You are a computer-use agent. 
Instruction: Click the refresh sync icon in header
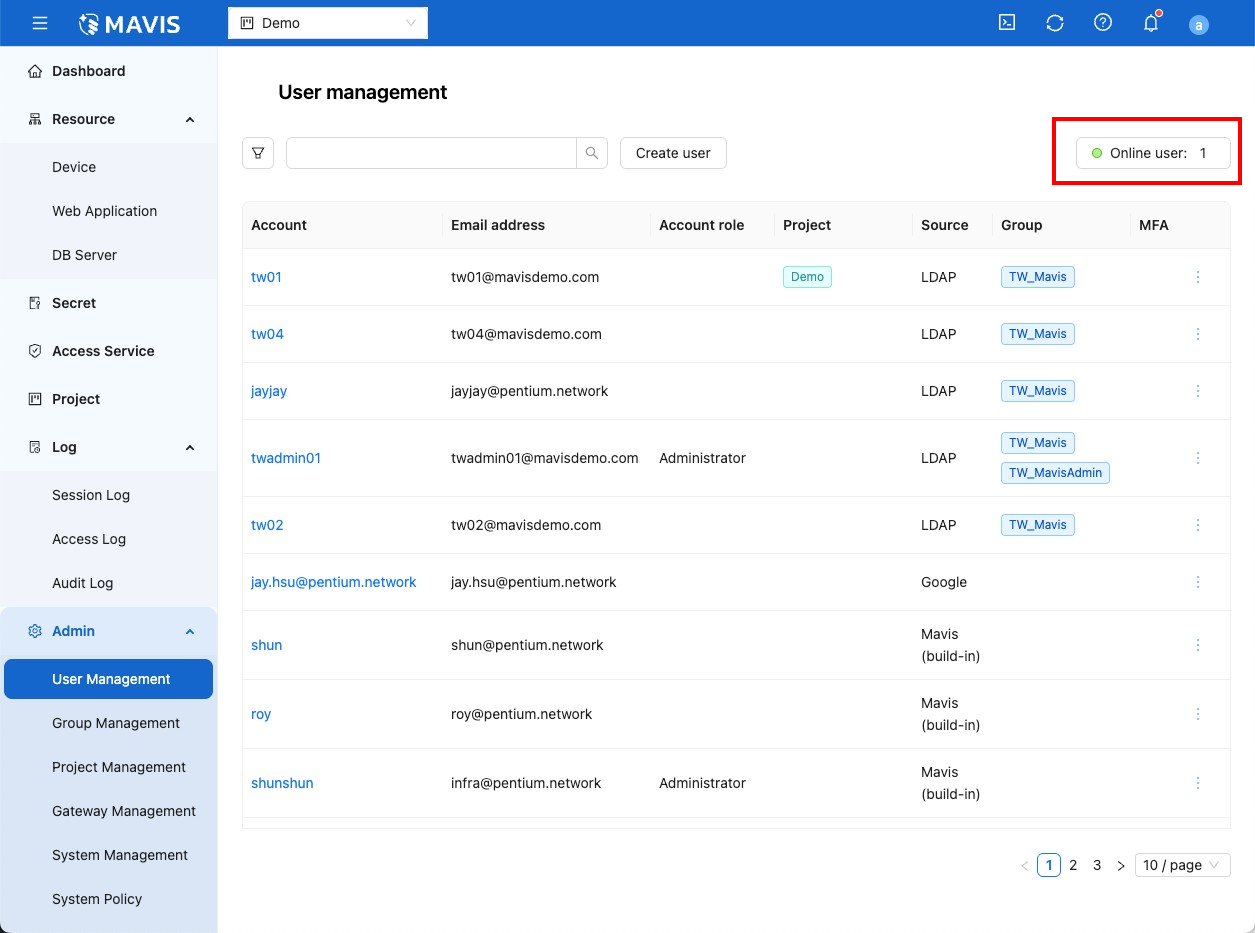point(1055,23)
